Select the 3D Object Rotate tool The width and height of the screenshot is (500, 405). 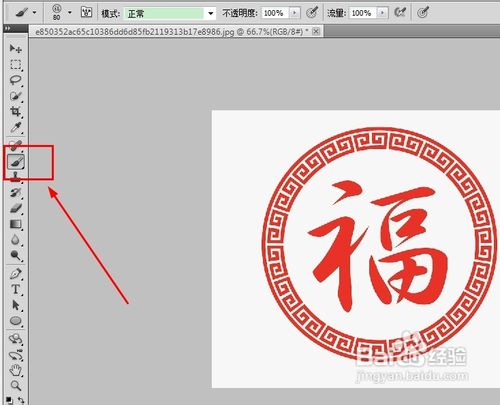(15, 339)
